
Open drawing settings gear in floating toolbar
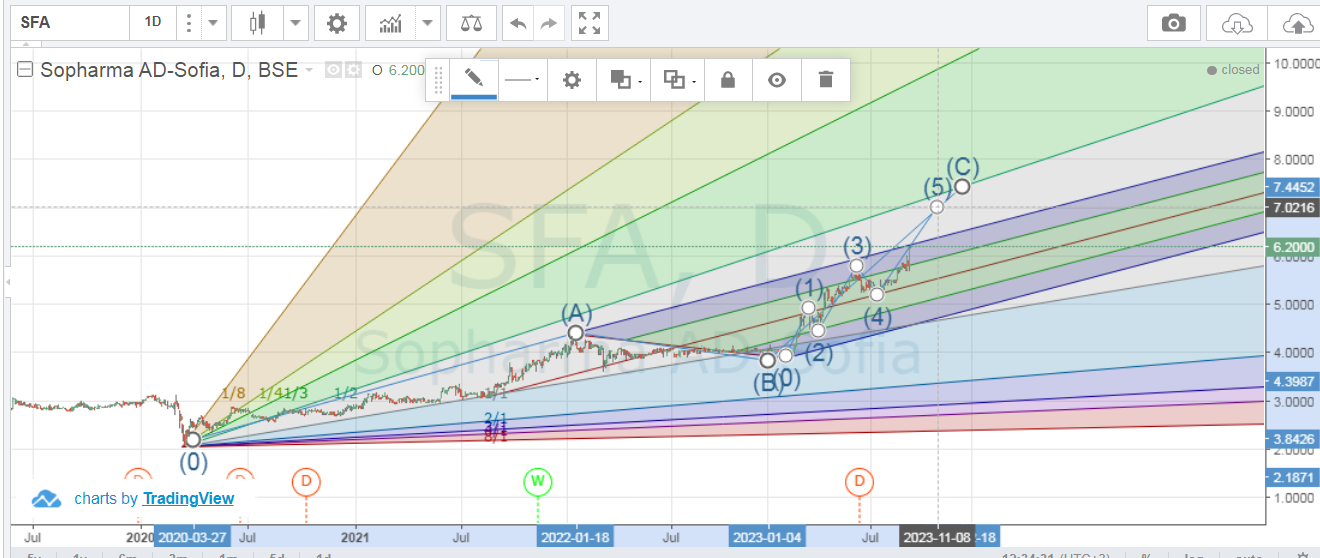(x=571, y=80)
